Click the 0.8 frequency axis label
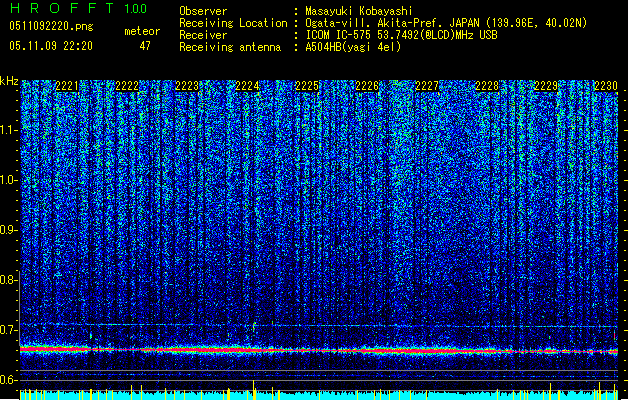The height and width of the screenshot is (400, 629). [9, 280]
